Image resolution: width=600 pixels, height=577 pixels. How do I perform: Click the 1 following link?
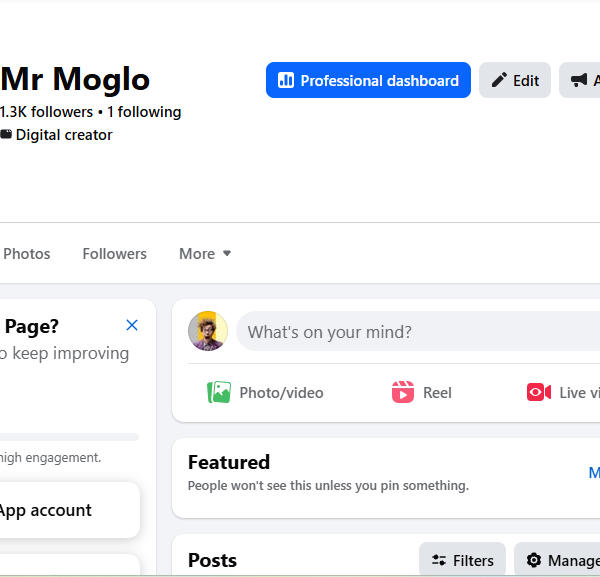coord(144,112)
